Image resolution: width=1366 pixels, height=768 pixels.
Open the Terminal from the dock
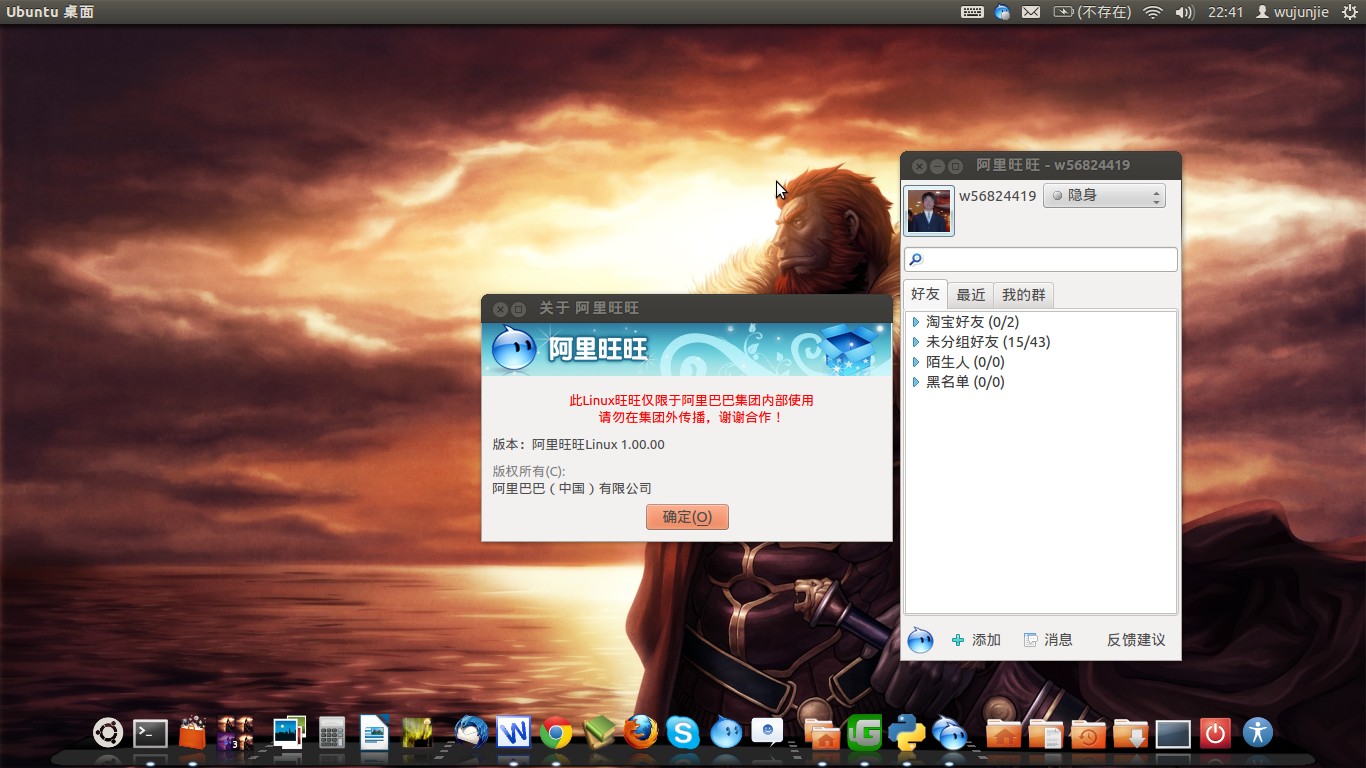click(150, 733)
